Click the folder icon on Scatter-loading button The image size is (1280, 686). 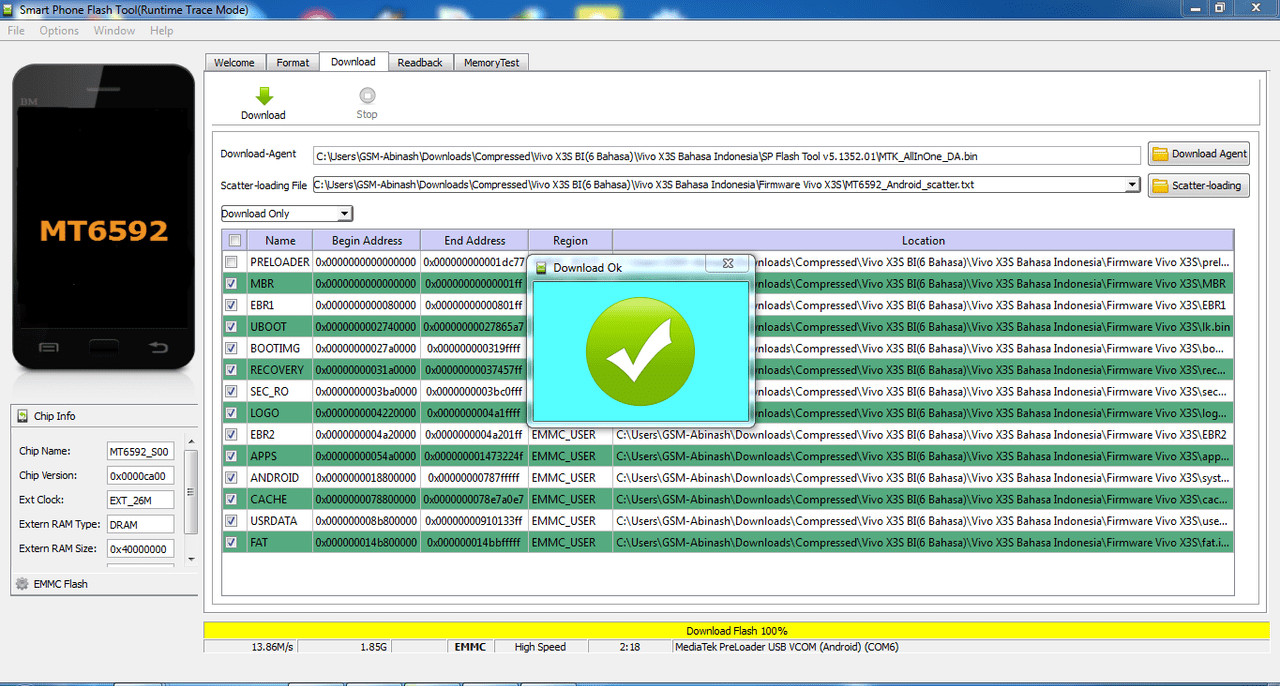pos(1160,185)
